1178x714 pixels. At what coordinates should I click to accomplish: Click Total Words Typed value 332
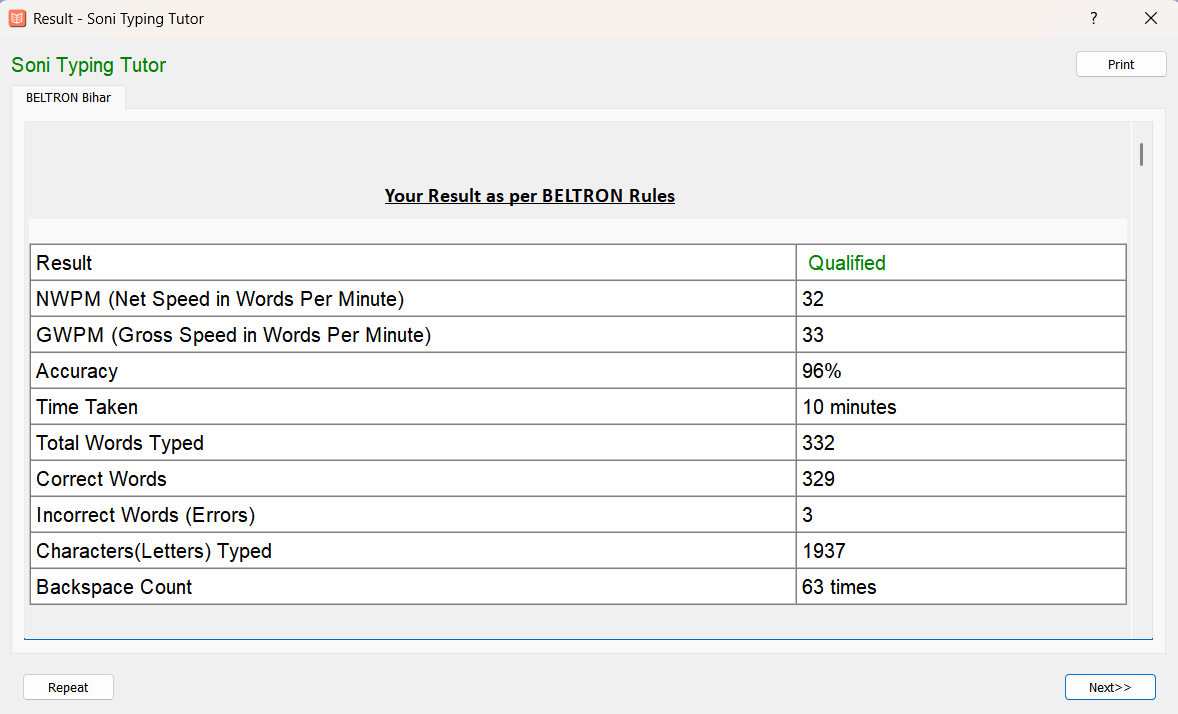pyautogui.click(x=818, y=443)
